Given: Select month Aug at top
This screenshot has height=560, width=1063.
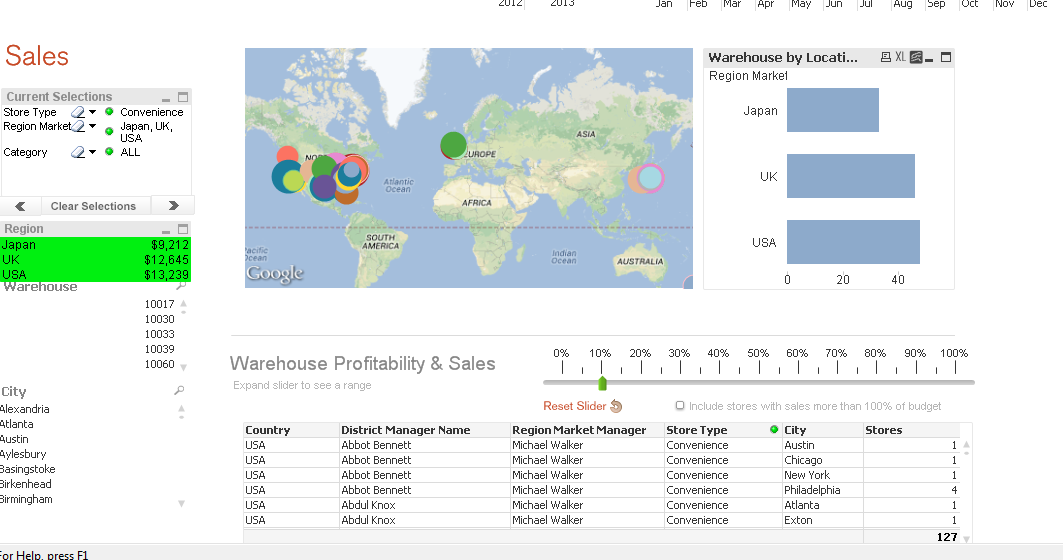Looking at the screenshot, I should coord(902,3).
